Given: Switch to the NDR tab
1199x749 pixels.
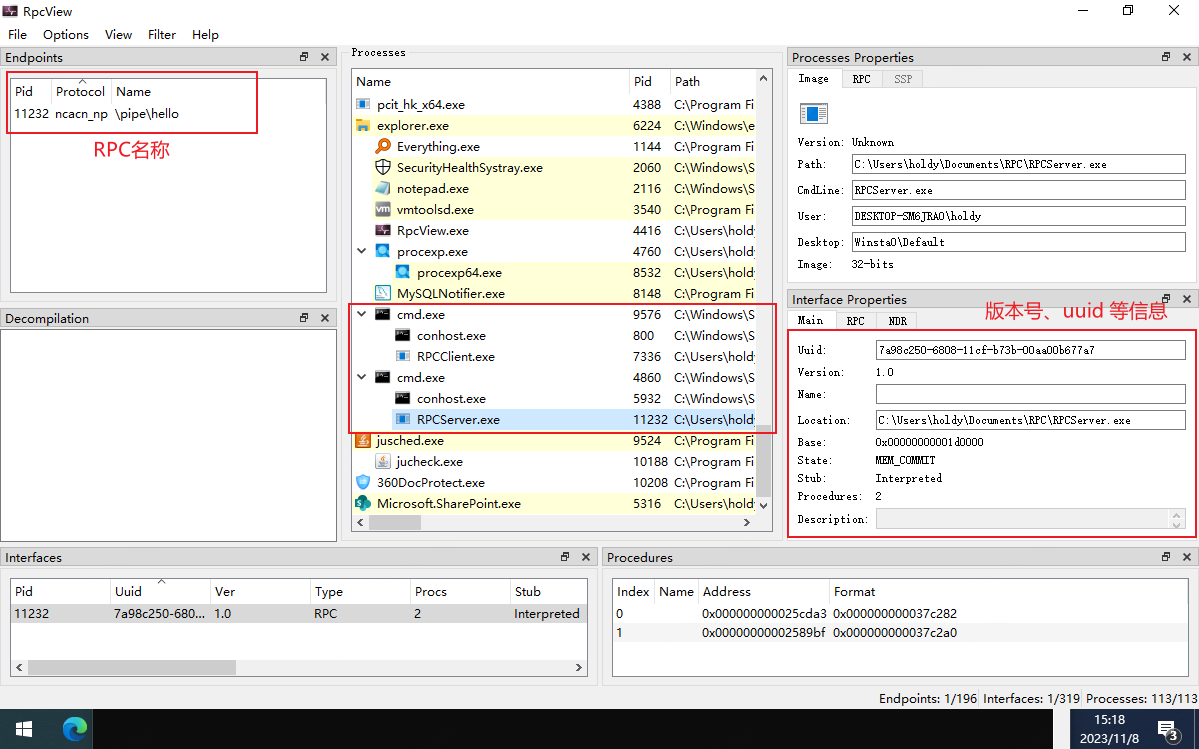Looking at the screenshot, I should point(897,321).
